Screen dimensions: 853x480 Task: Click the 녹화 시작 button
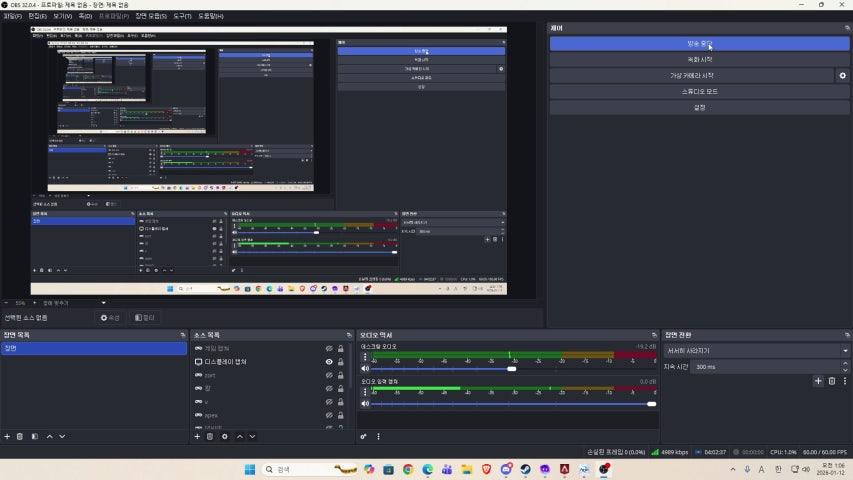point(699,60)
